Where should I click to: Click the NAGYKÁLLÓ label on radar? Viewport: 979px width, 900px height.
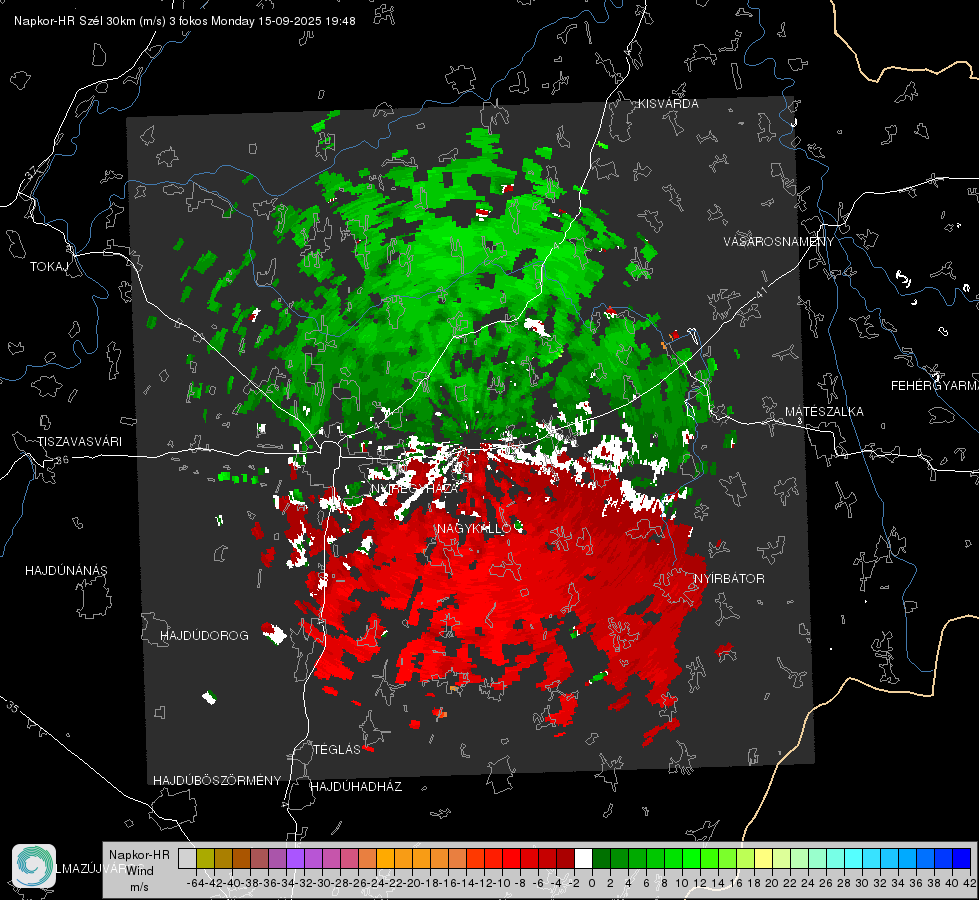(475, 529)
